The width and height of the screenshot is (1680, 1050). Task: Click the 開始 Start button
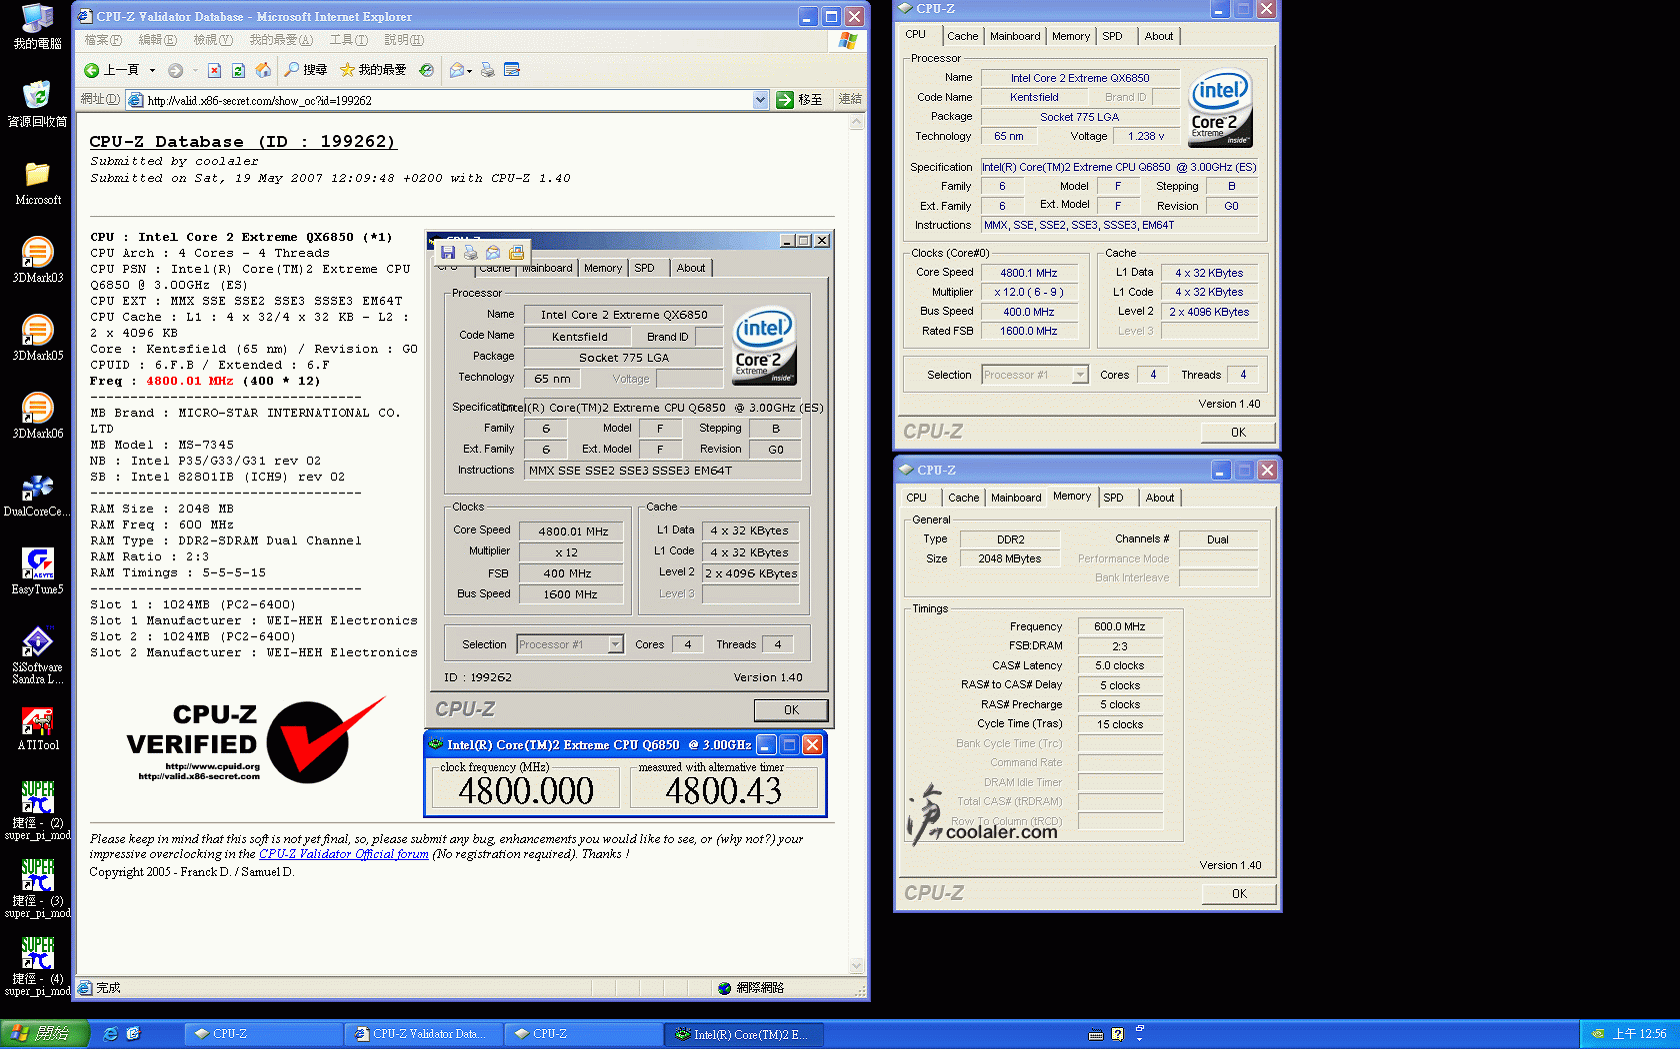click(x=45, y=1034)
